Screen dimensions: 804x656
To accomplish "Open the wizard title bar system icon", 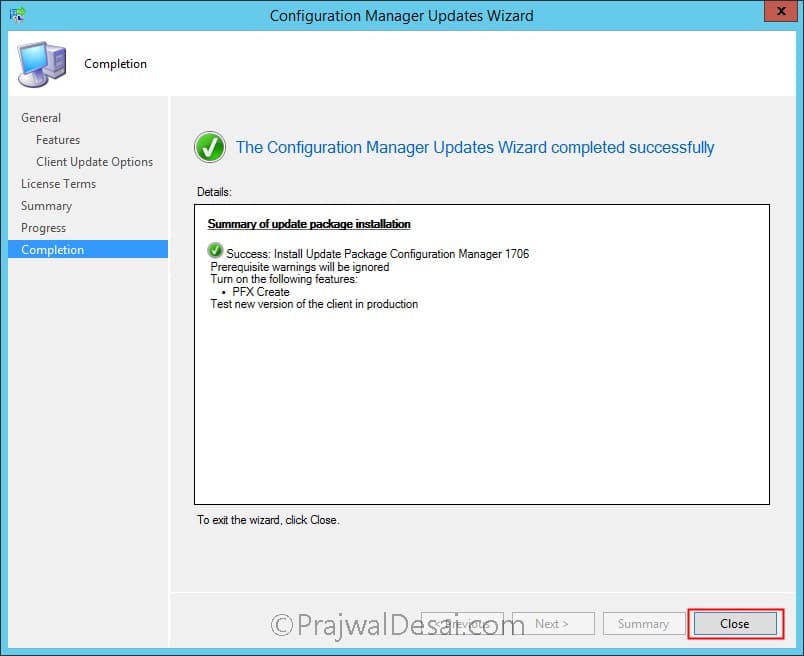I will 17,14.
